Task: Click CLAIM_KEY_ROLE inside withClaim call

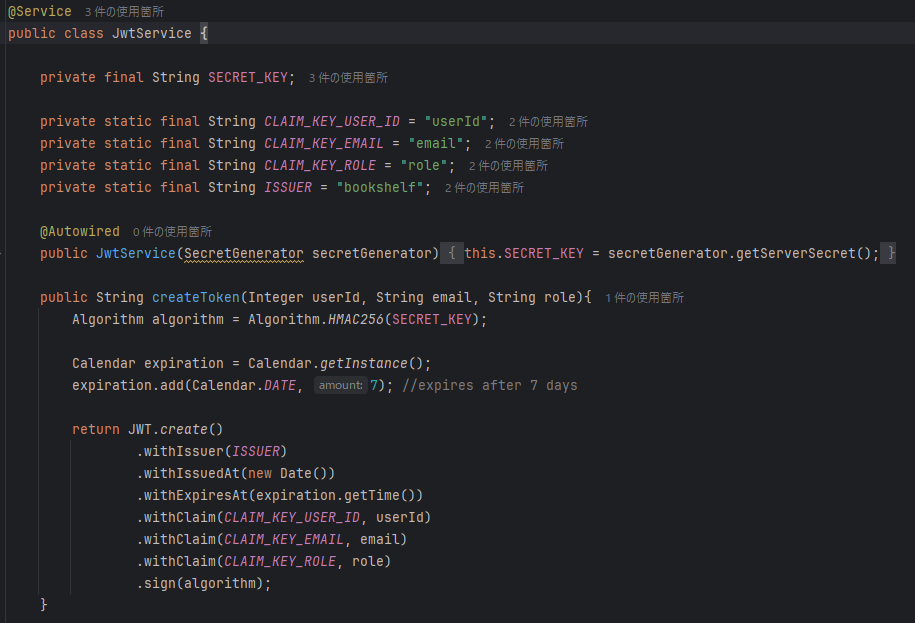Action: tap(280, 561)
